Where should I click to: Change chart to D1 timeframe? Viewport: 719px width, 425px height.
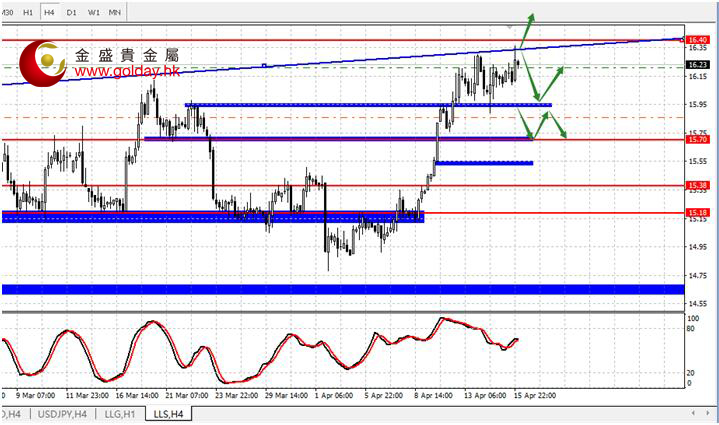71,13
